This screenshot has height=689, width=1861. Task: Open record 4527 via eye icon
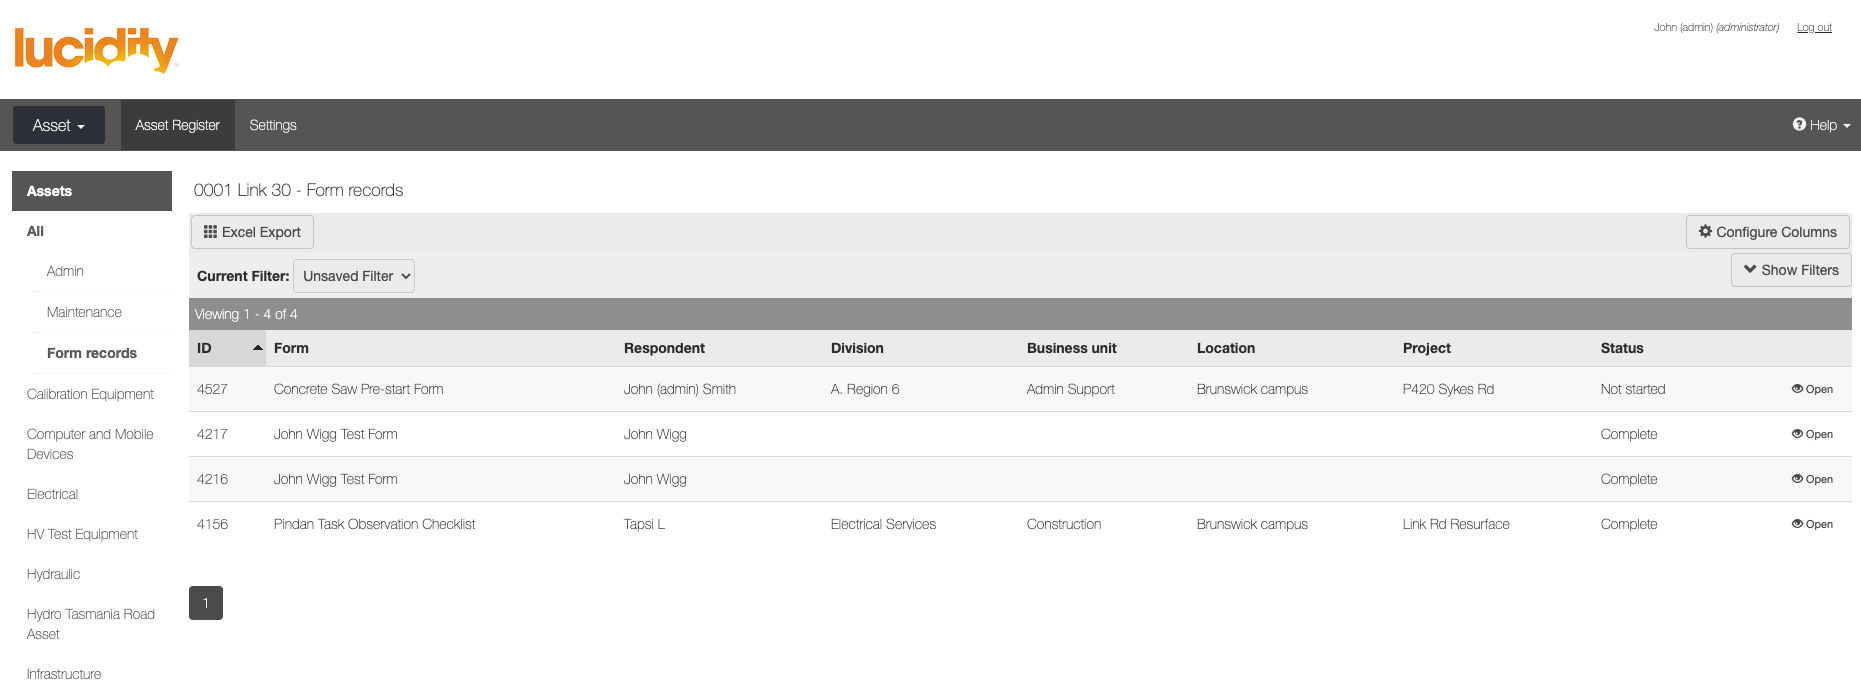[1797, 389]
